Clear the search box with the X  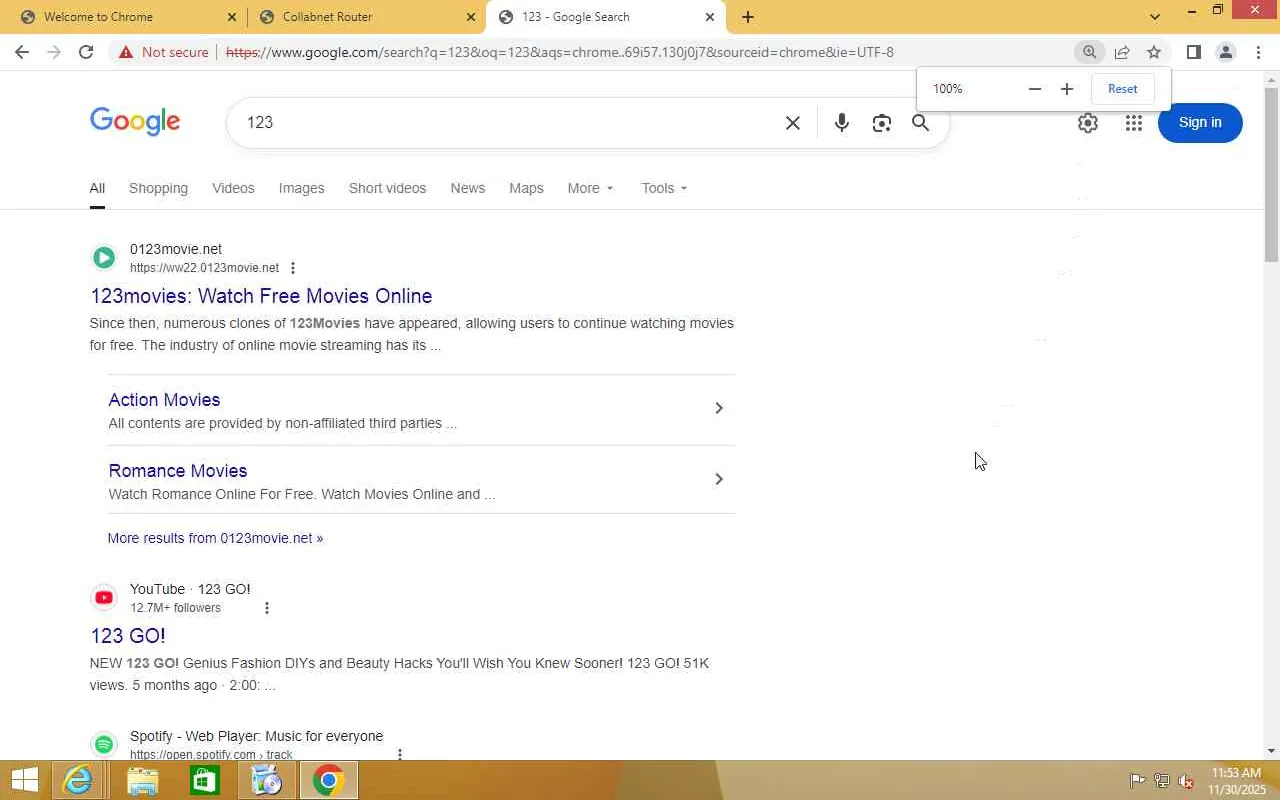point(793,123)
